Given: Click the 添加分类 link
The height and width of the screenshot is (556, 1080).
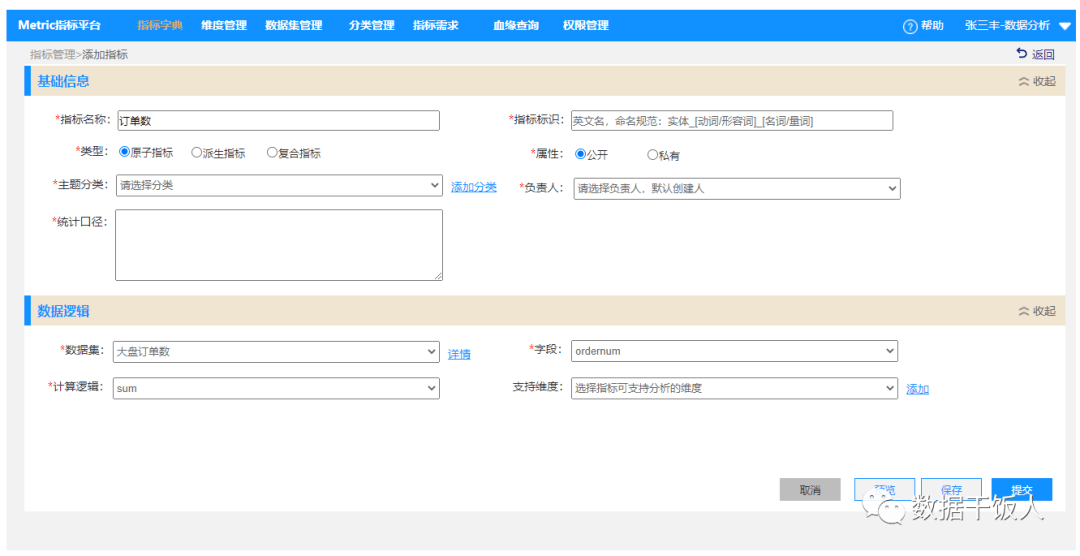Looking at the screenshot, I should tap(473, 187).
